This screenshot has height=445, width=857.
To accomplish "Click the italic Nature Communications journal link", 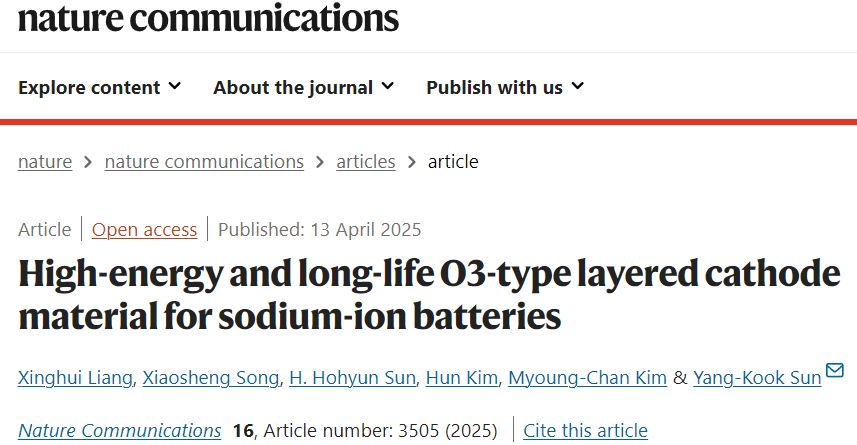I will 120,431.
